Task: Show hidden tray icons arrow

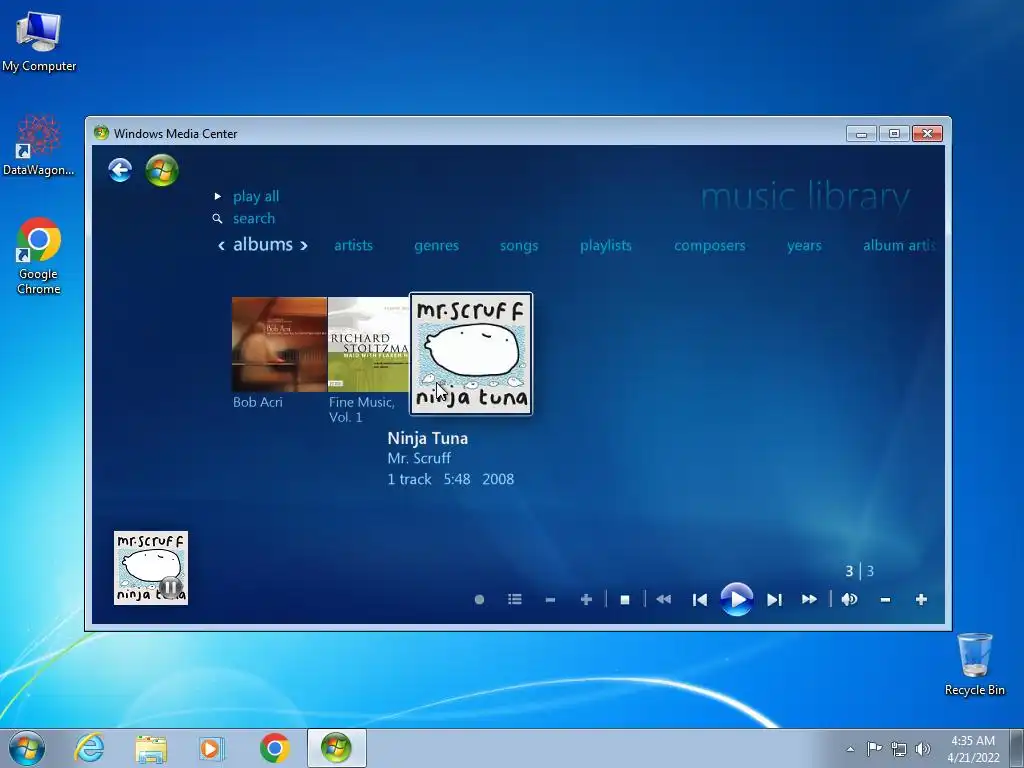Action: [850, 749]
